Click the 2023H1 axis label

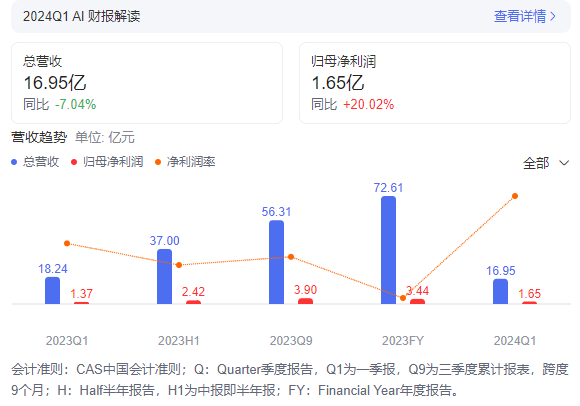(179, 341)
